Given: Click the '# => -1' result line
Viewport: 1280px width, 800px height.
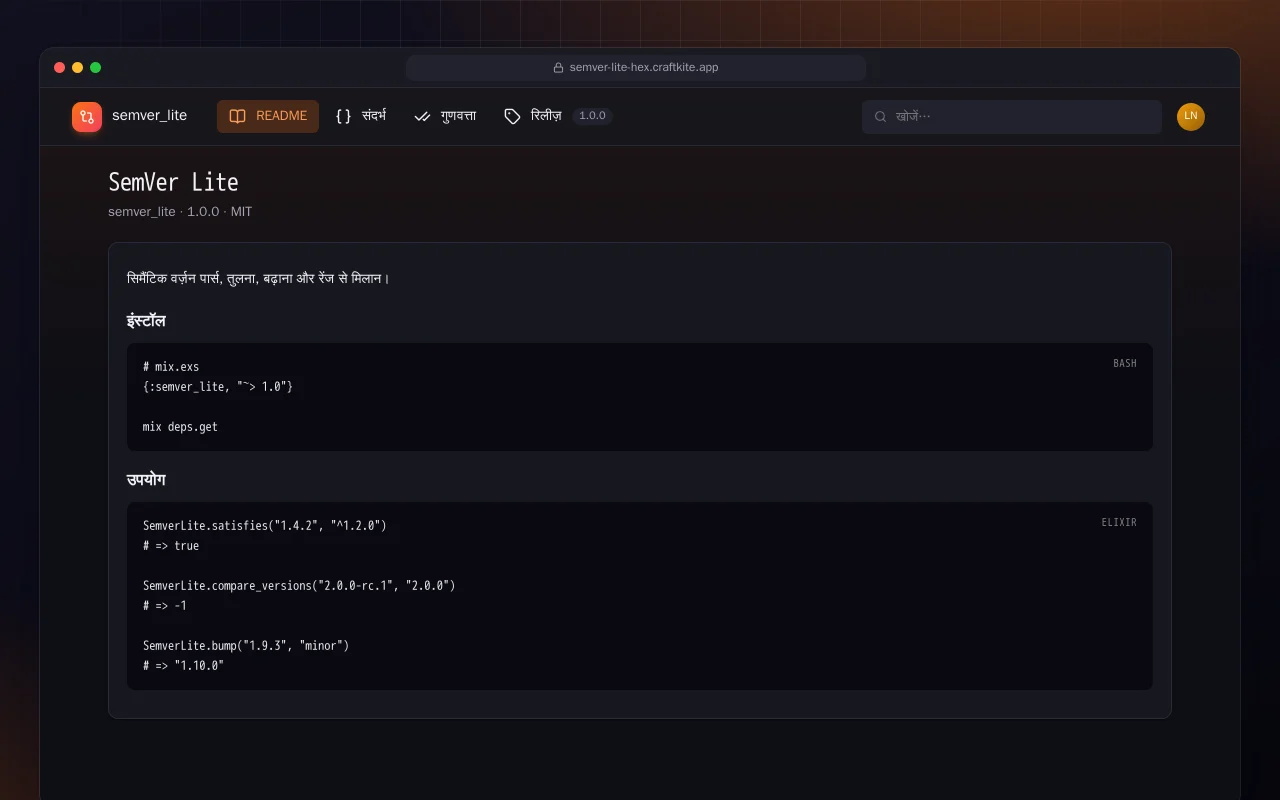Looking at the screenshot, I should [165, 606].
